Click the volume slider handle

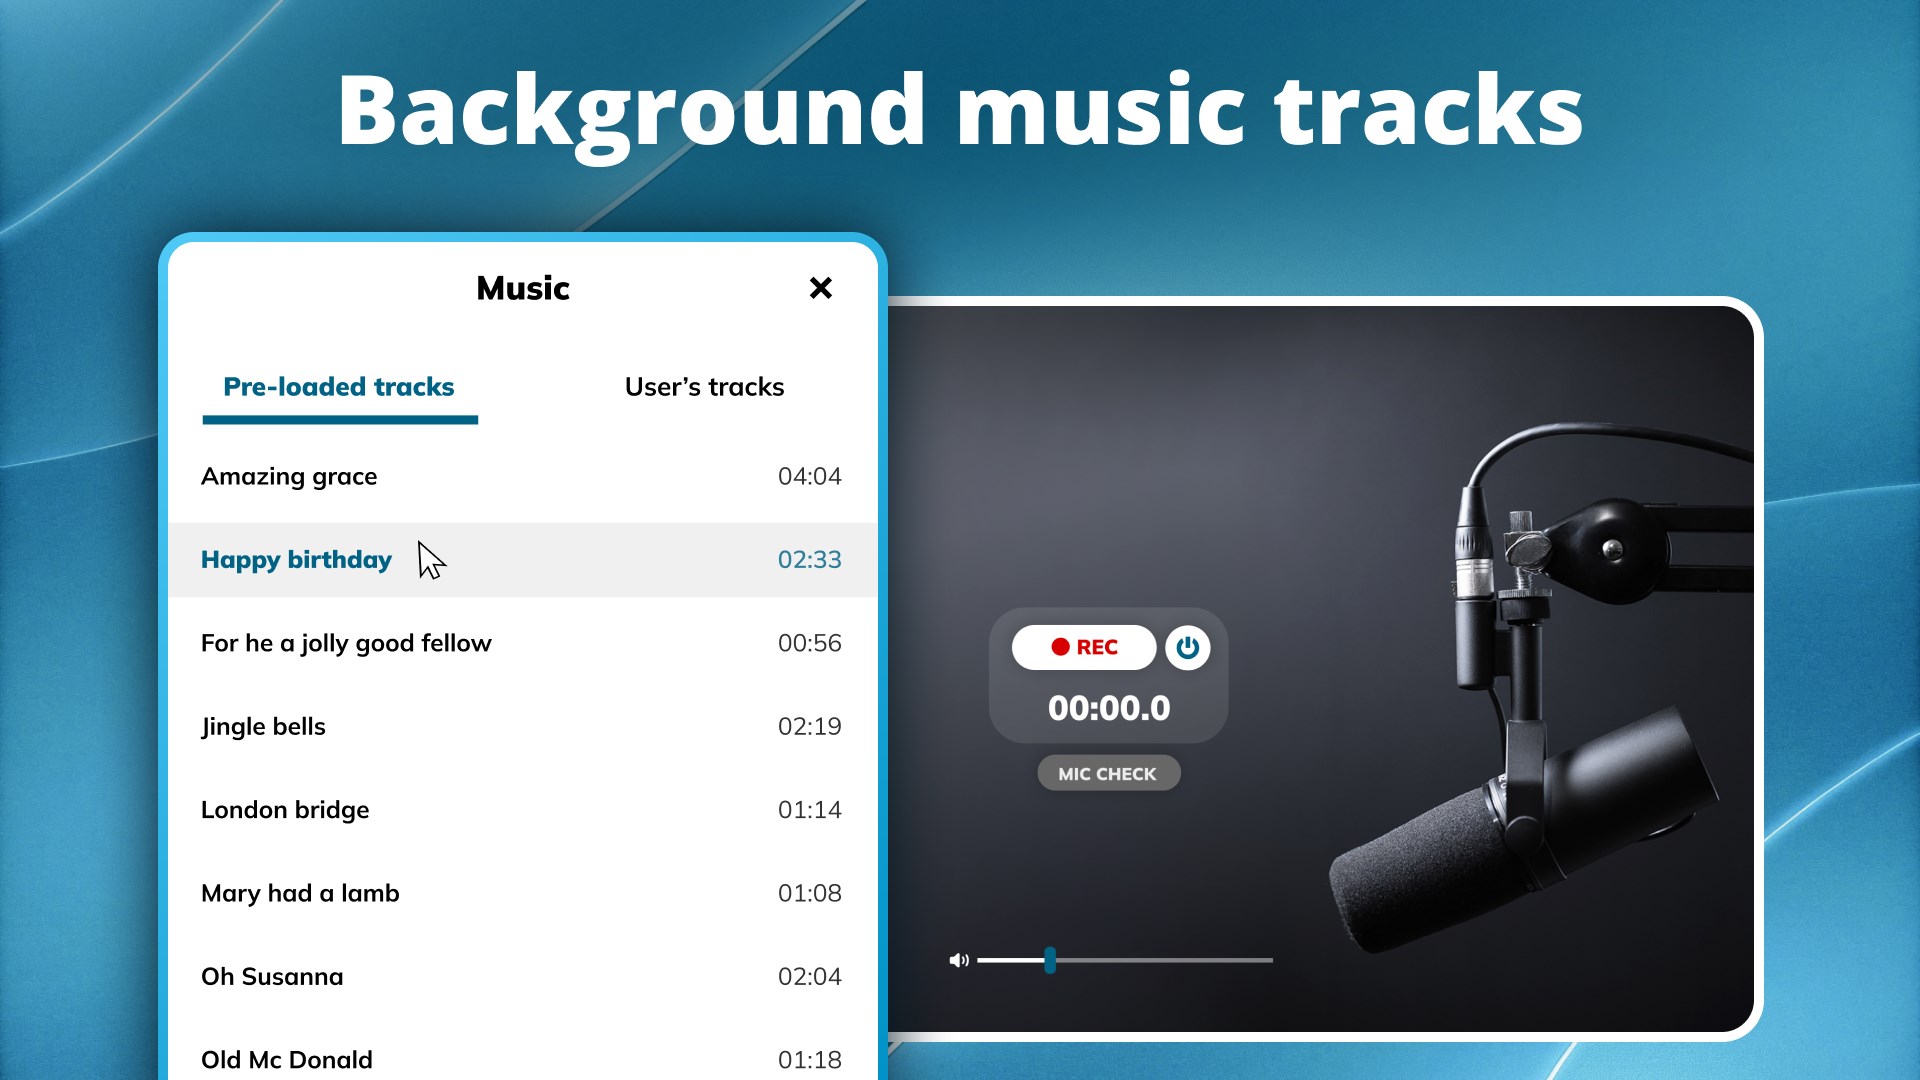1050,960
